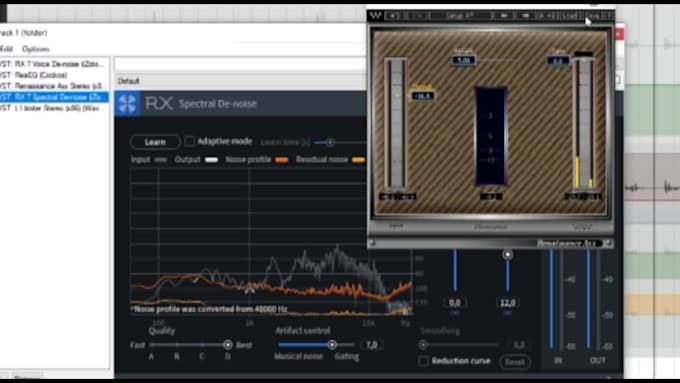Click the Reset button
Screen dimensions: 680x383
[515, 362]
